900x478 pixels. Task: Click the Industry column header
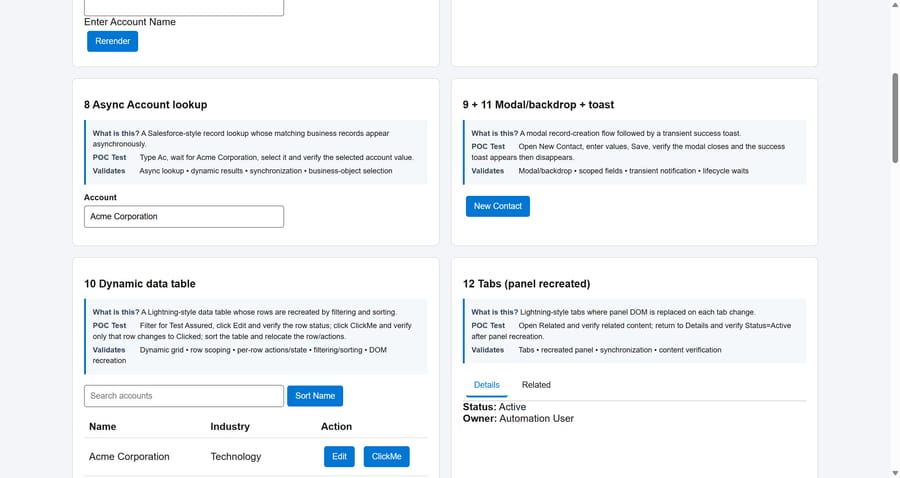230,426
